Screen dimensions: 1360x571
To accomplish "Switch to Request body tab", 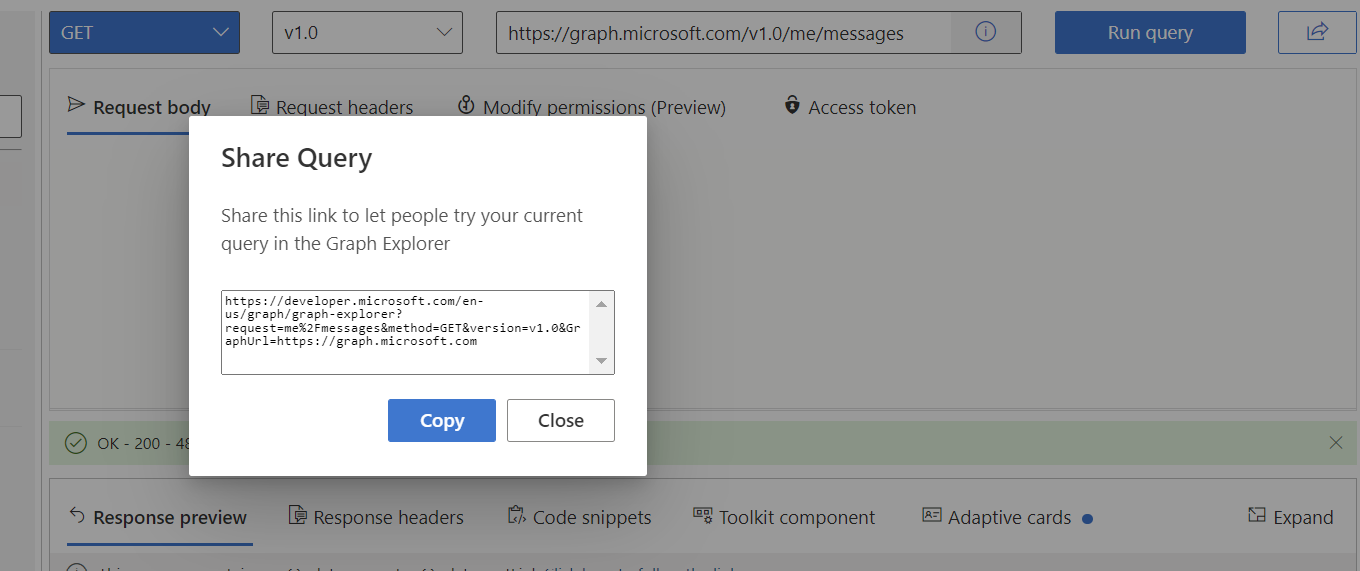I will pos(139,107).
